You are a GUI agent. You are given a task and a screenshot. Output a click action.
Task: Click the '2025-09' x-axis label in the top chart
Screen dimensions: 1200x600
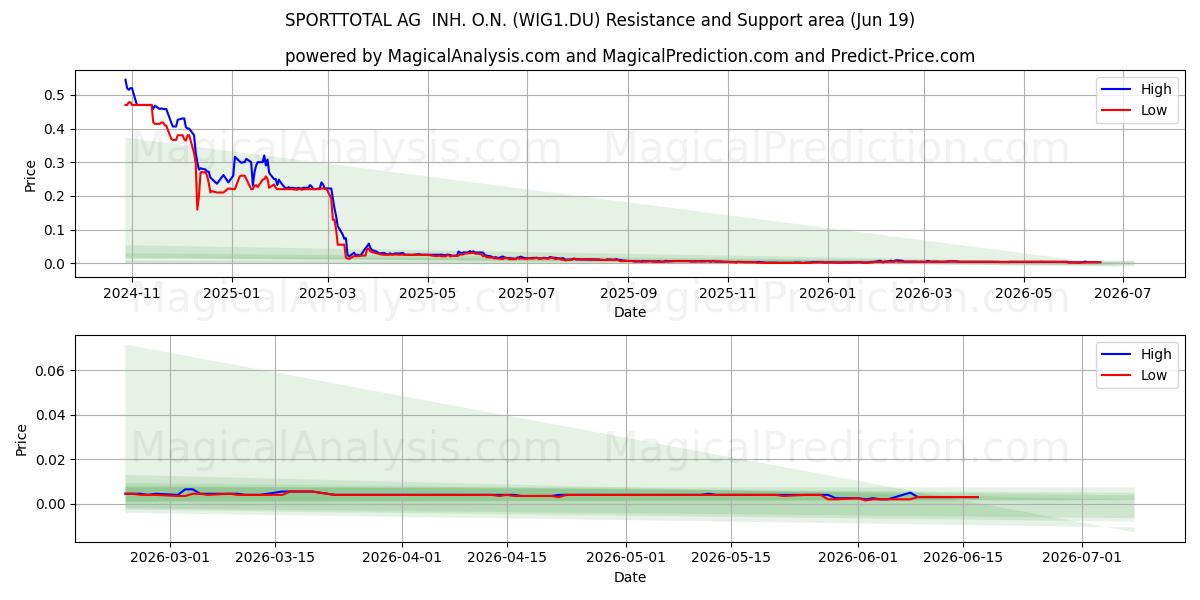click(628, 293)
